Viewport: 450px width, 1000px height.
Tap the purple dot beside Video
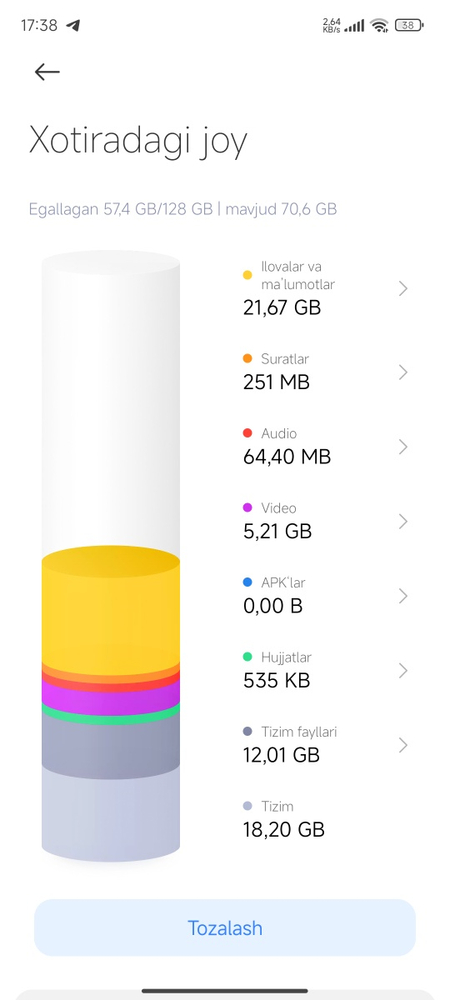coord(248,508)
